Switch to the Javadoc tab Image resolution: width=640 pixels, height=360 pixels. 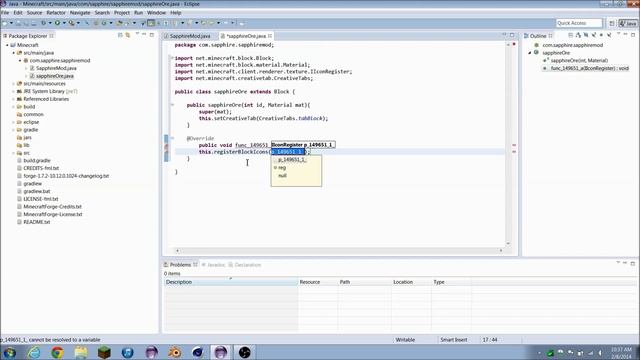(x=213, y=265)
